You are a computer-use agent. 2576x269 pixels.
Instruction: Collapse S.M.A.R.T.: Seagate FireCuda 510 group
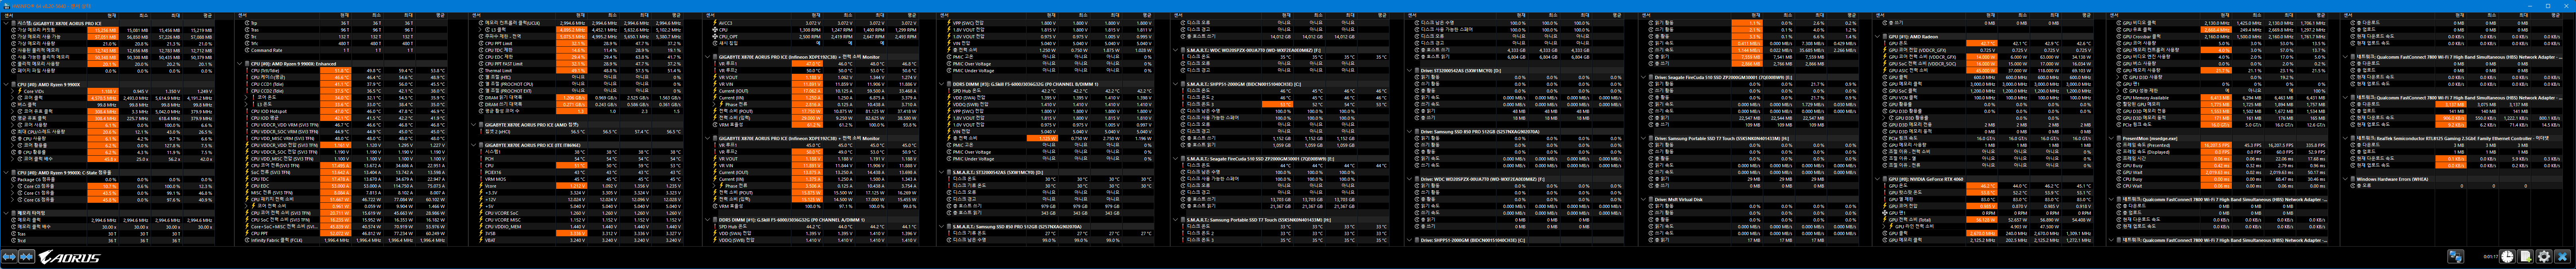1175,158
